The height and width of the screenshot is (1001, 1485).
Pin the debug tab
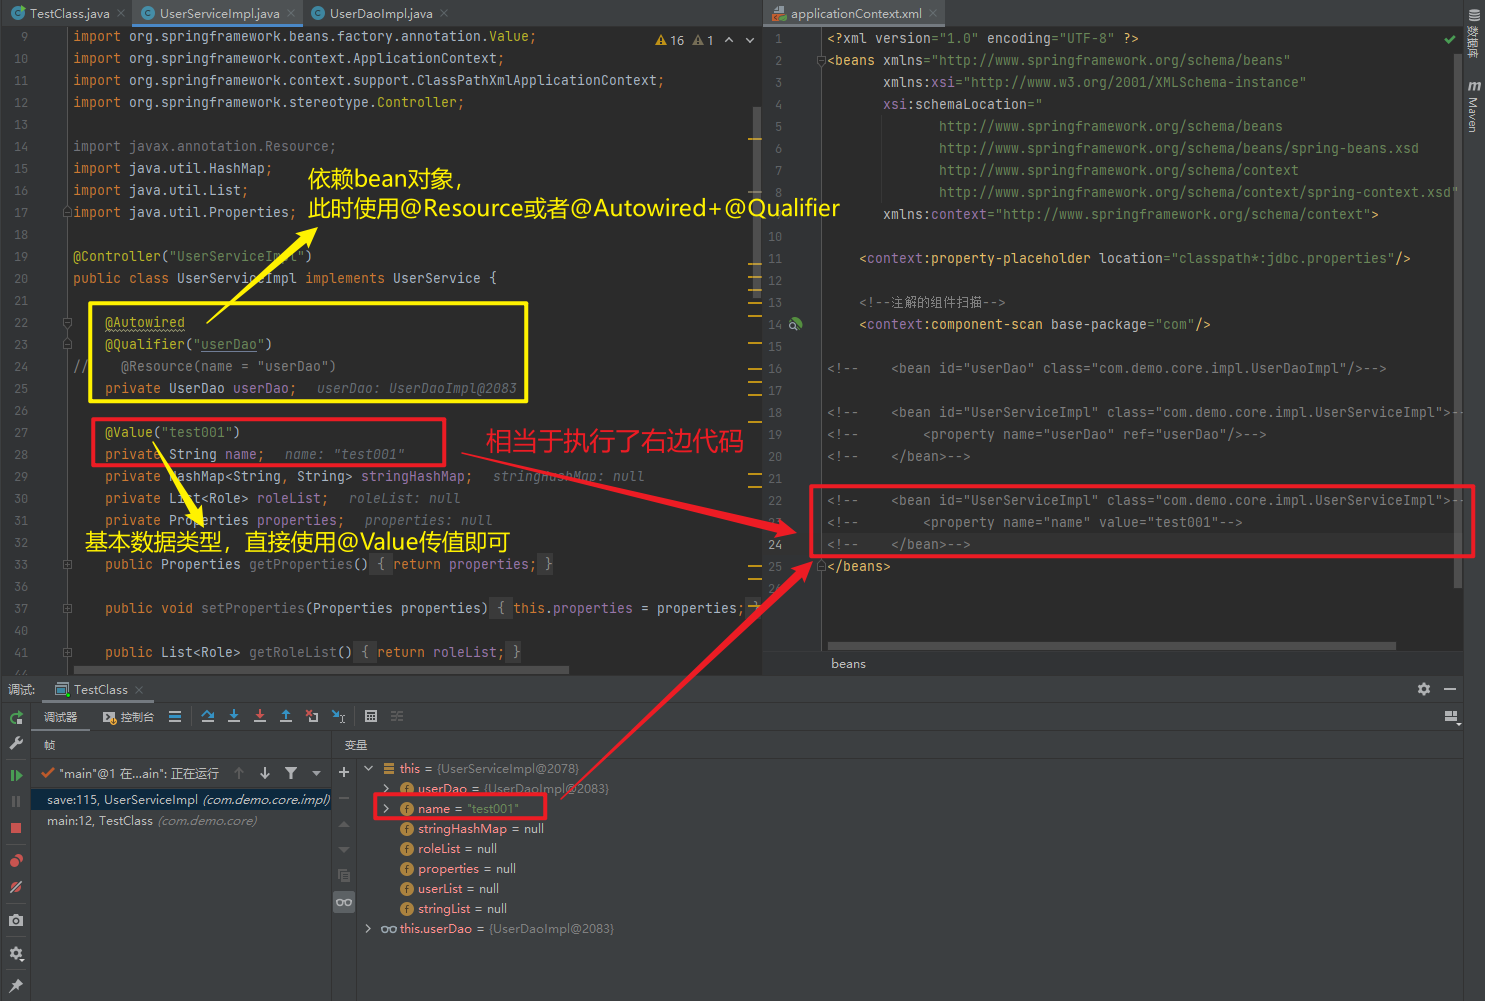tap(16, 985)
